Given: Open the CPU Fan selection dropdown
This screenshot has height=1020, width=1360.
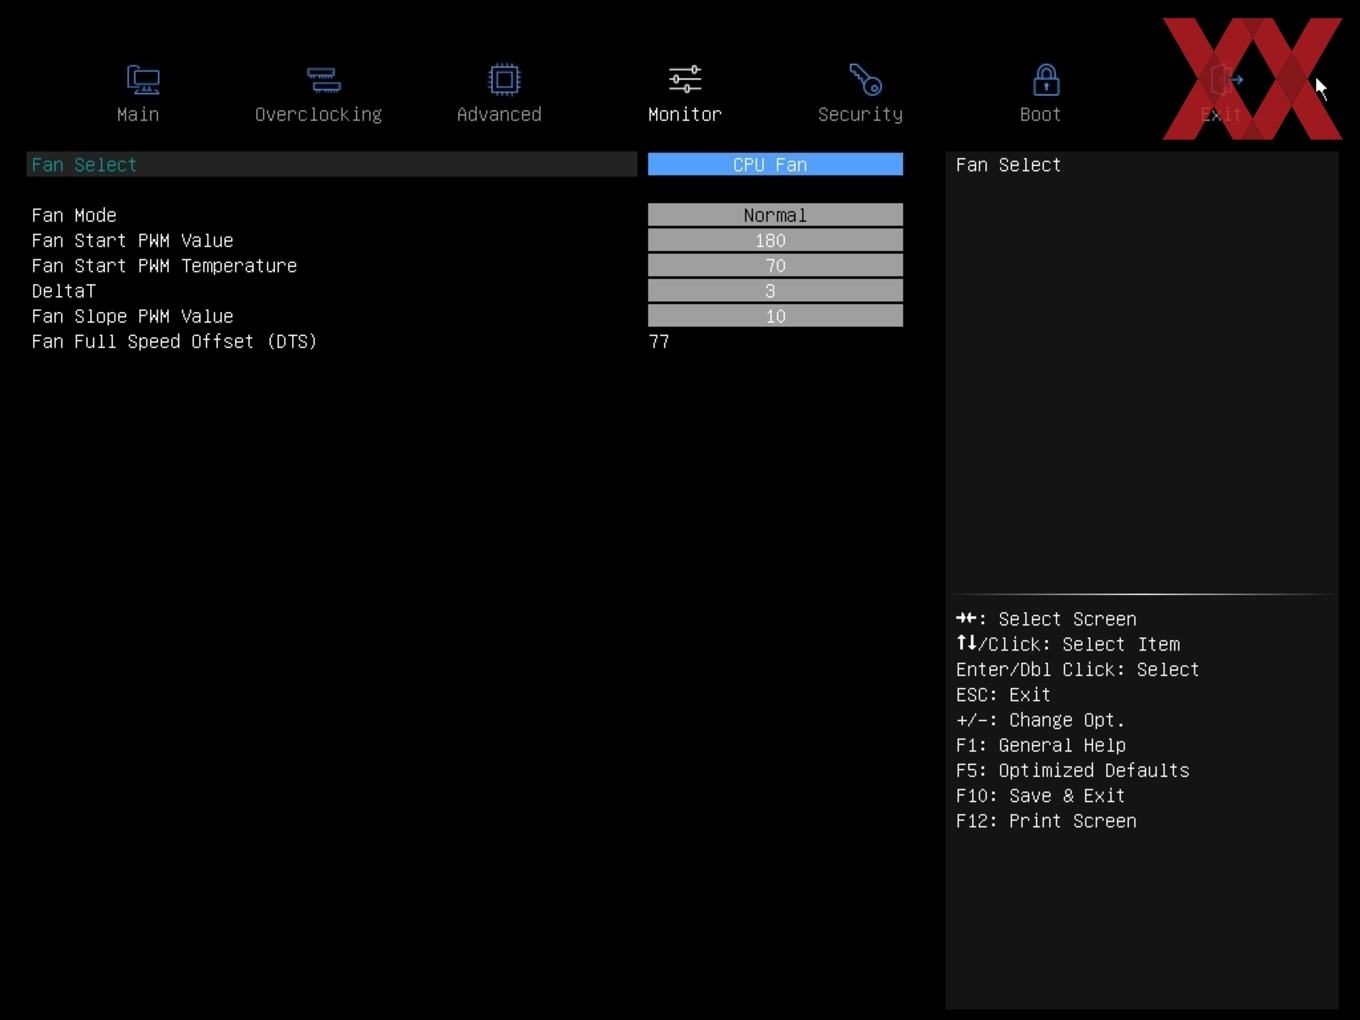Looking at the screenshot, I should click(x=775, y=164).
